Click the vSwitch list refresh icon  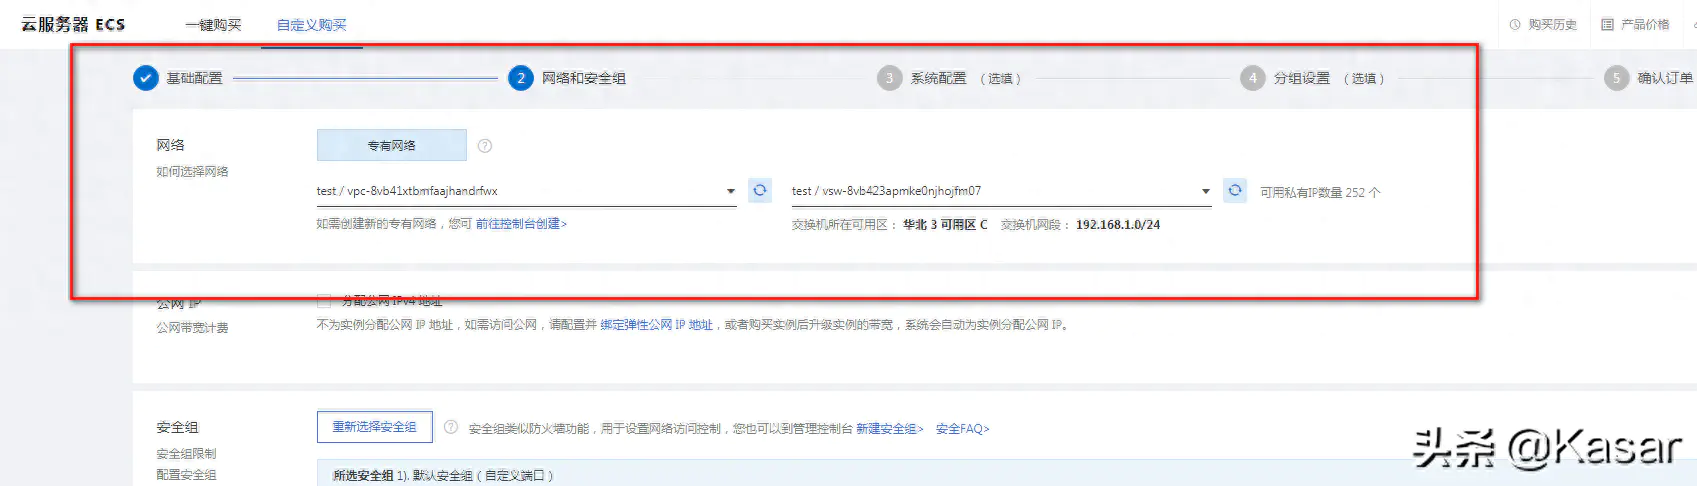click(x=1235, y=190)
